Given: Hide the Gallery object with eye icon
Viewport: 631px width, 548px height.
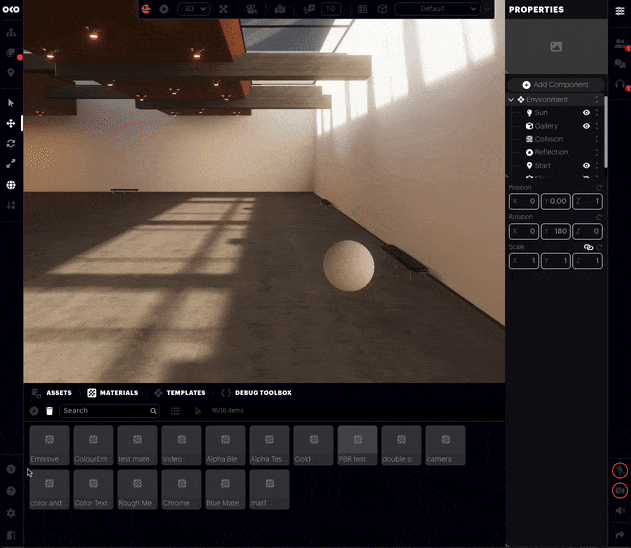Looking at the screenshot, I should pos(586,126).
